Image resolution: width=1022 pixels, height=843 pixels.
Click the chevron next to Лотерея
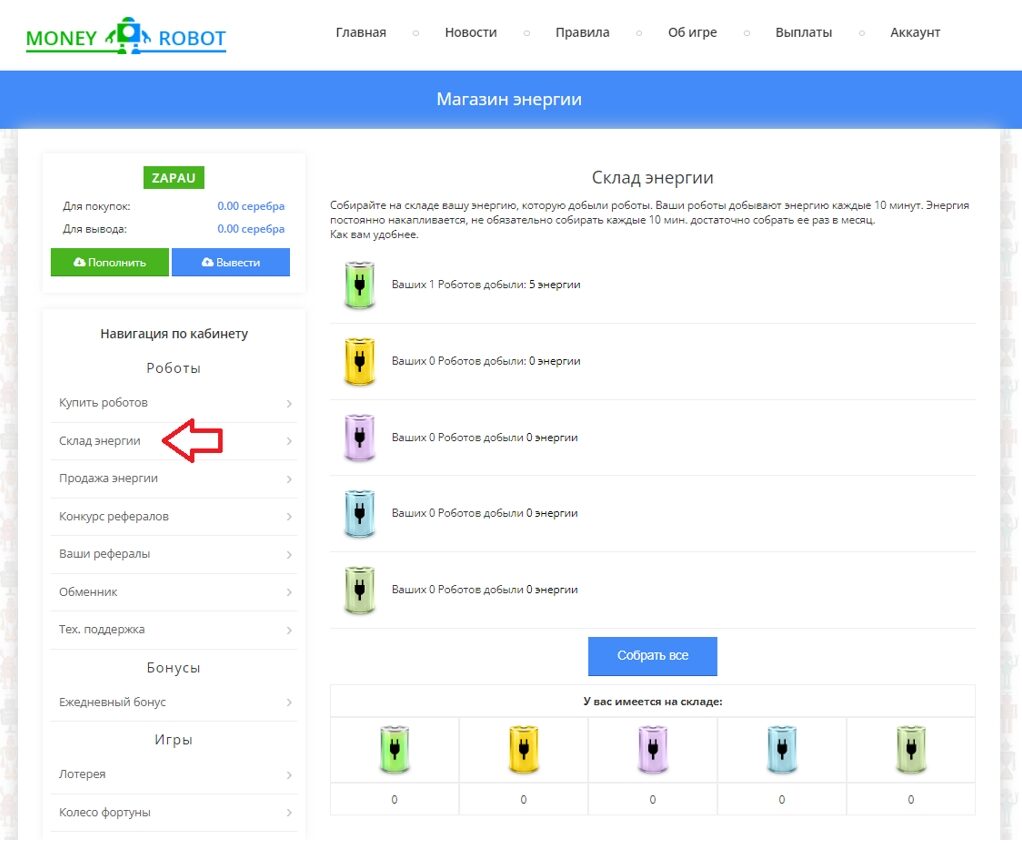[x=289, y=775]
